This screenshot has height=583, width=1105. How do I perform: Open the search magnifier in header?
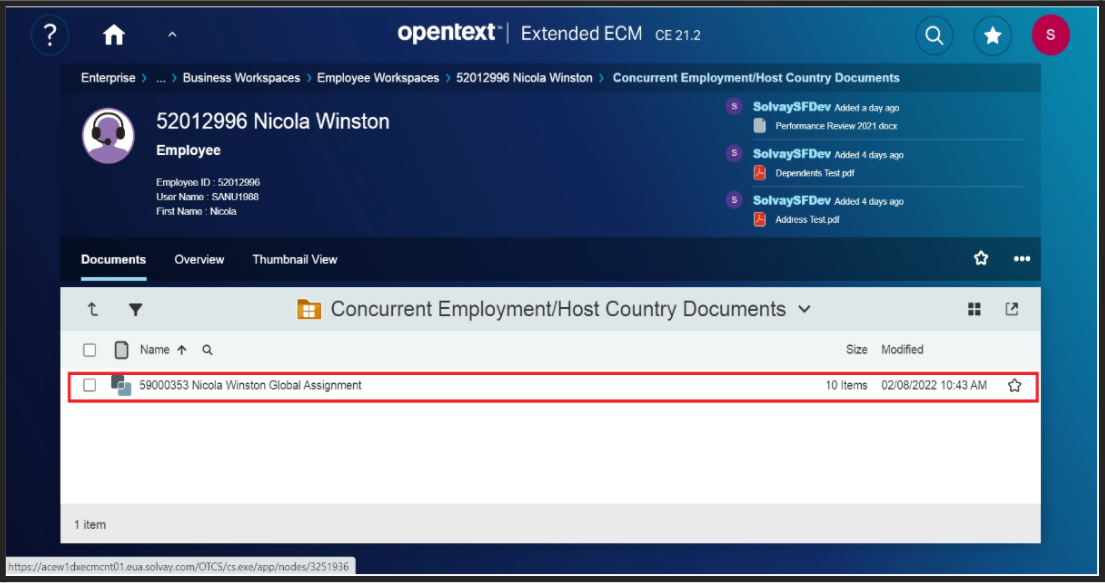(x=933, y=36)
